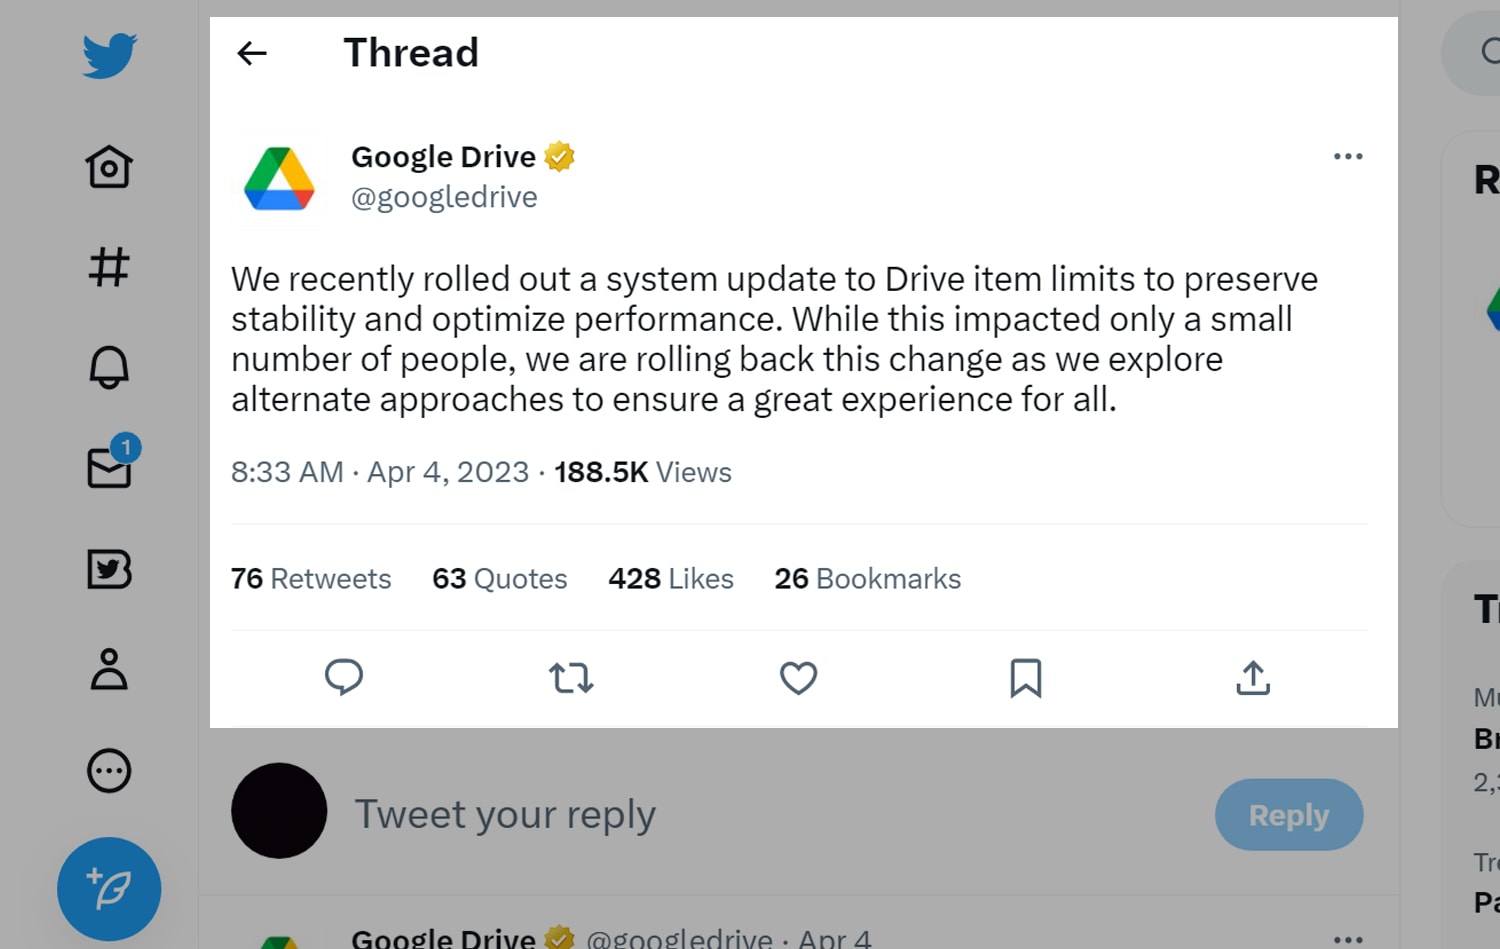The height and width of the screenshot is (949, 1500).
Task: View the 76 Retweets
Action: pos(310,578)
